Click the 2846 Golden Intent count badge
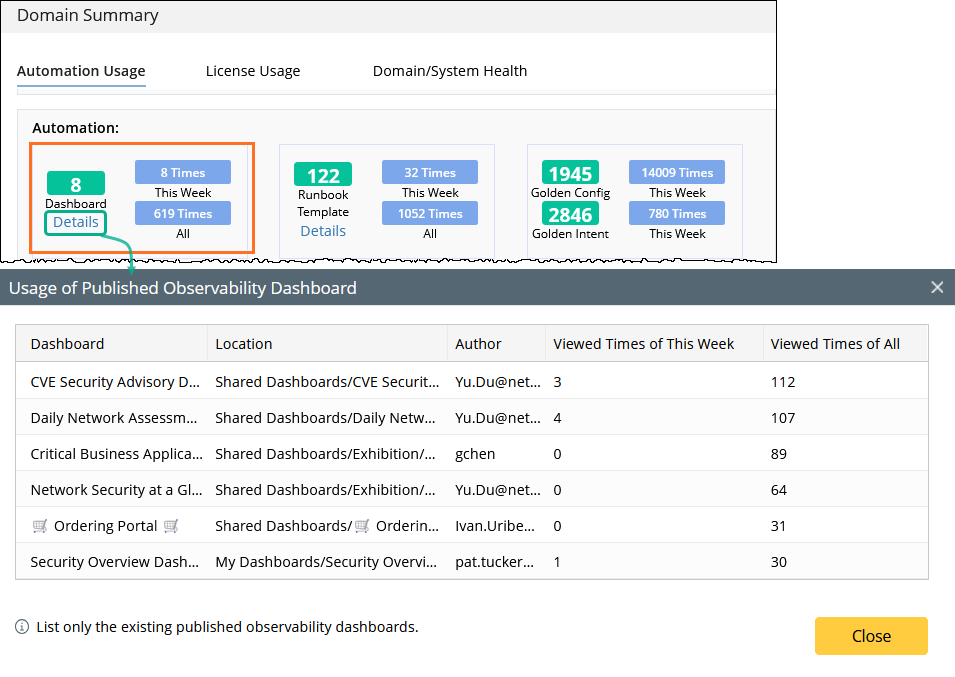Screen dimensions: 955x677 (x=570, y=214)
